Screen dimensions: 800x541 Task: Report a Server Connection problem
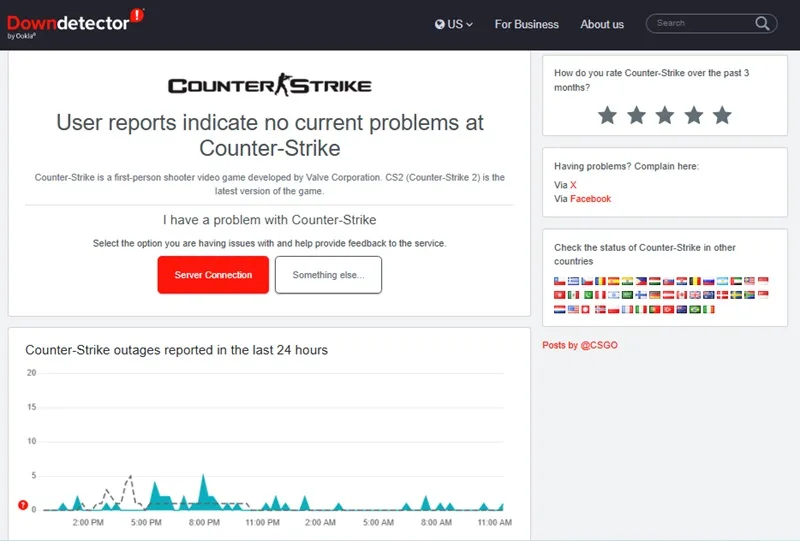click(213, 275)
